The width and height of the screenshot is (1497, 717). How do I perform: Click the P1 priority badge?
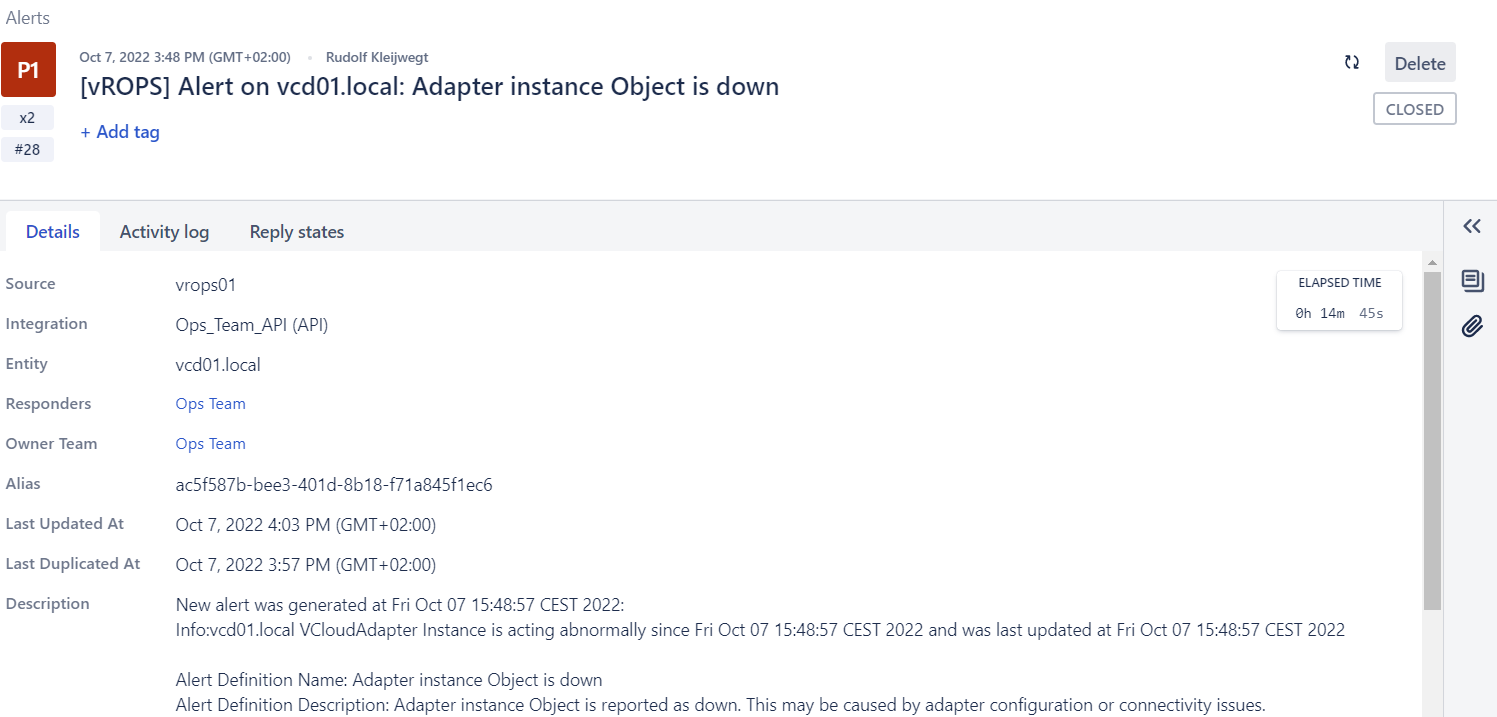tap(28, 69)
